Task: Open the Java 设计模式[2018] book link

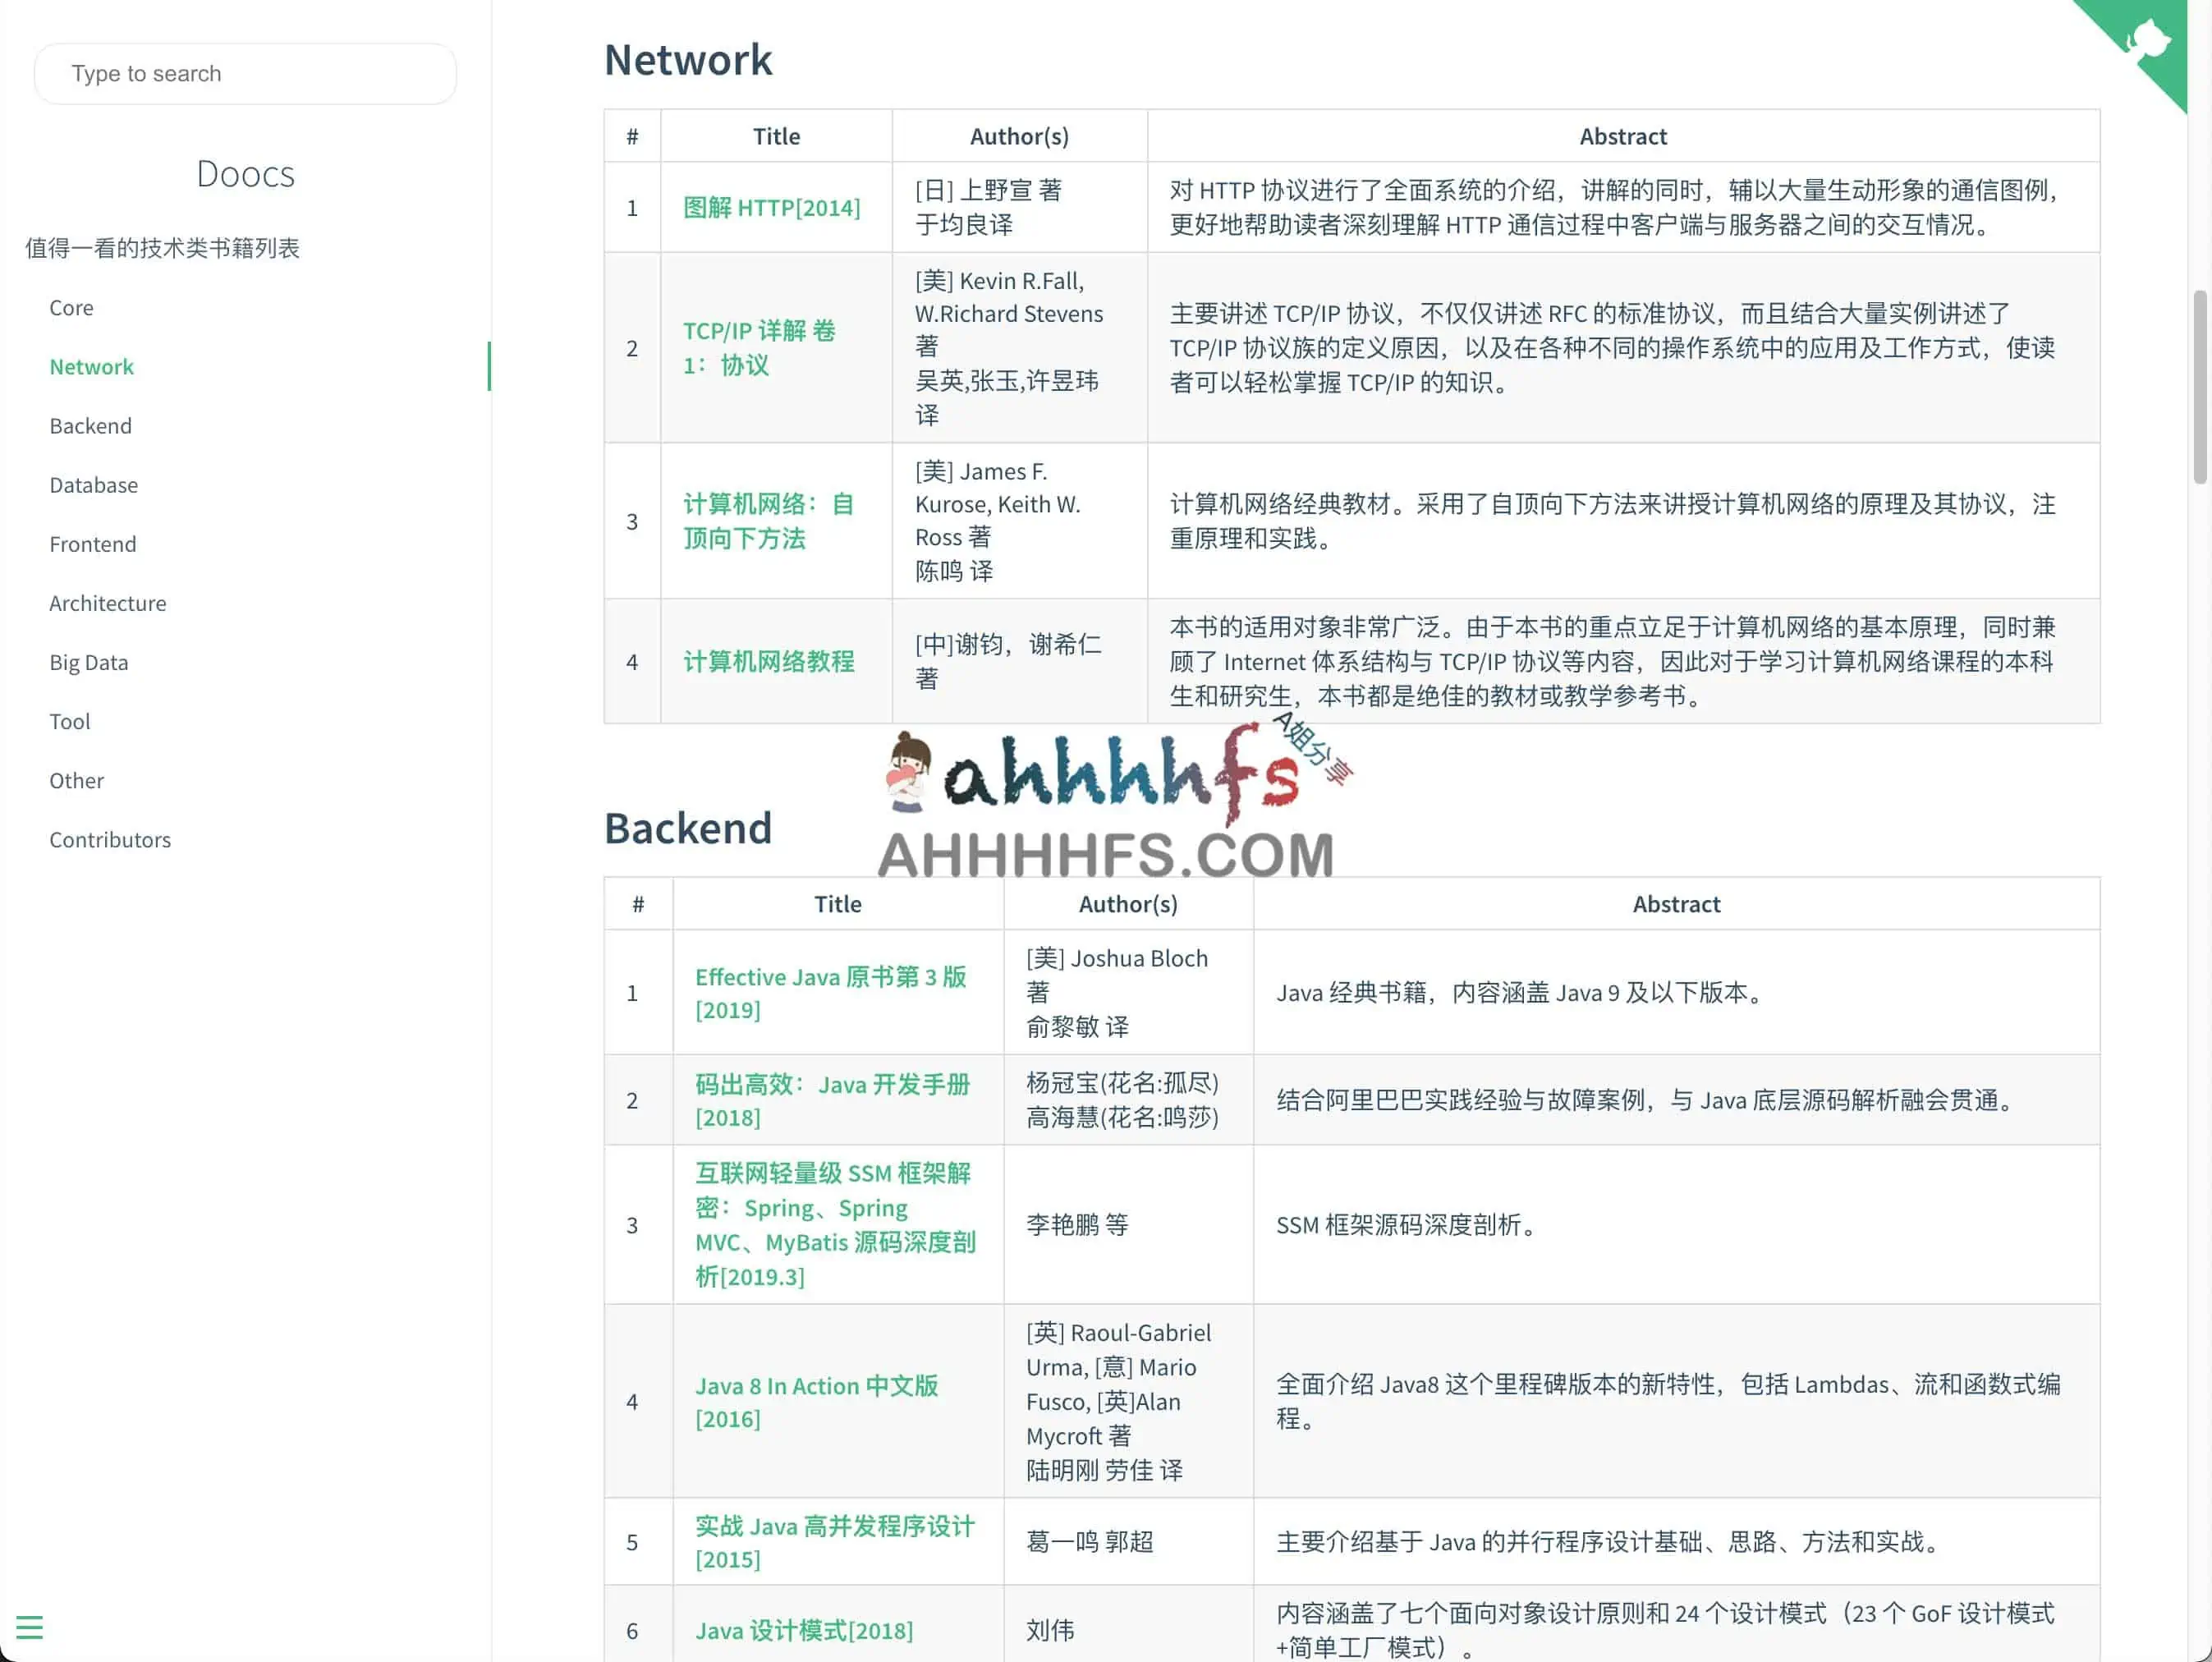Action: point(803,1629)
